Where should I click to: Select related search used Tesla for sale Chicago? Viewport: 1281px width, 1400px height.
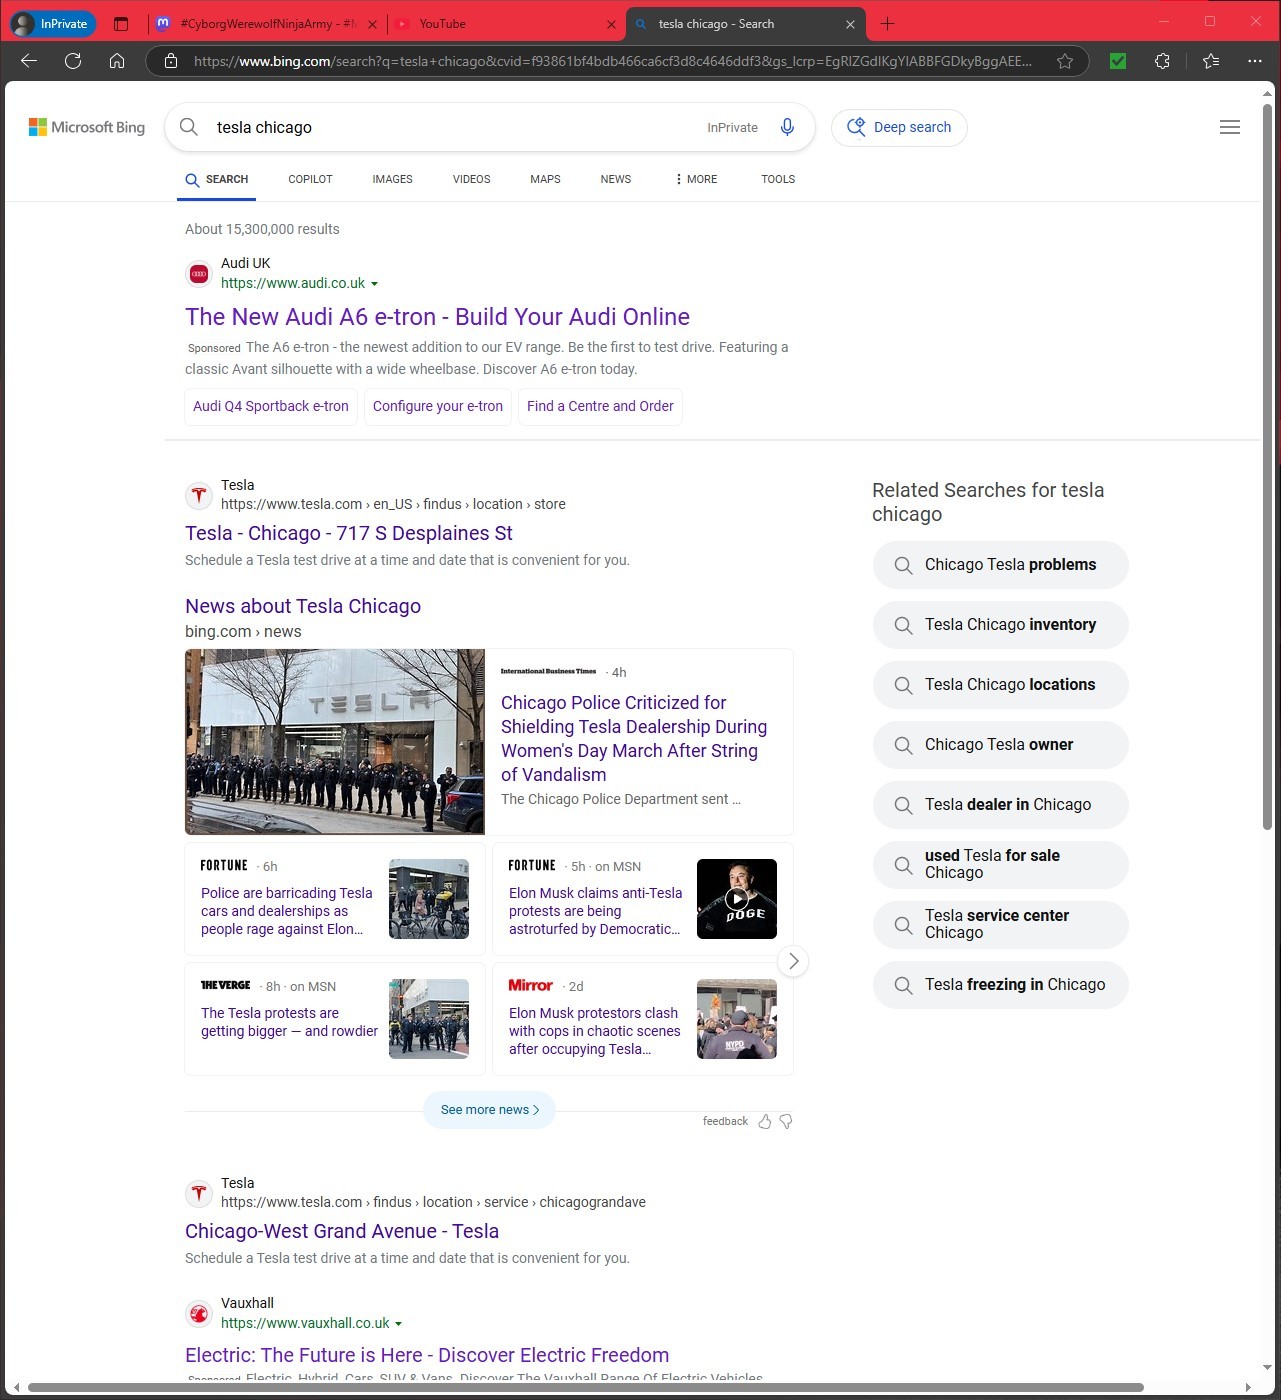click(x=1000, y=865)
